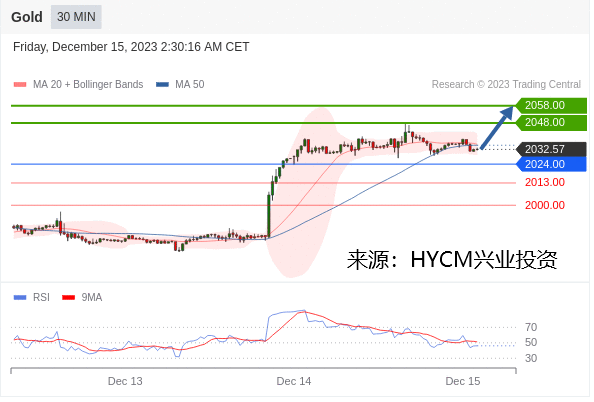
Task: Click the Dec 13 date axis label
Action: [125, 382]
